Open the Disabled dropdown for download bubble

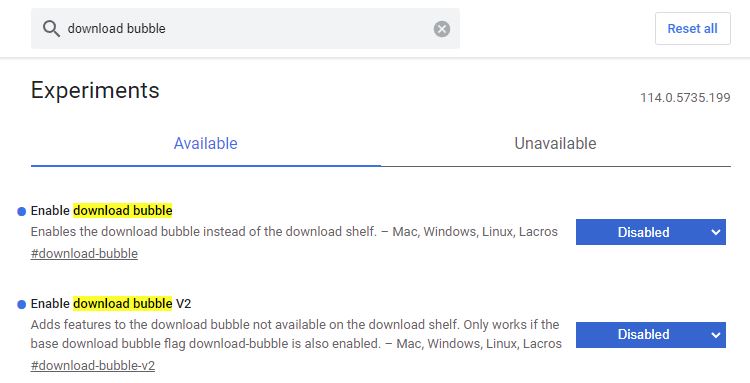[651, 232]
